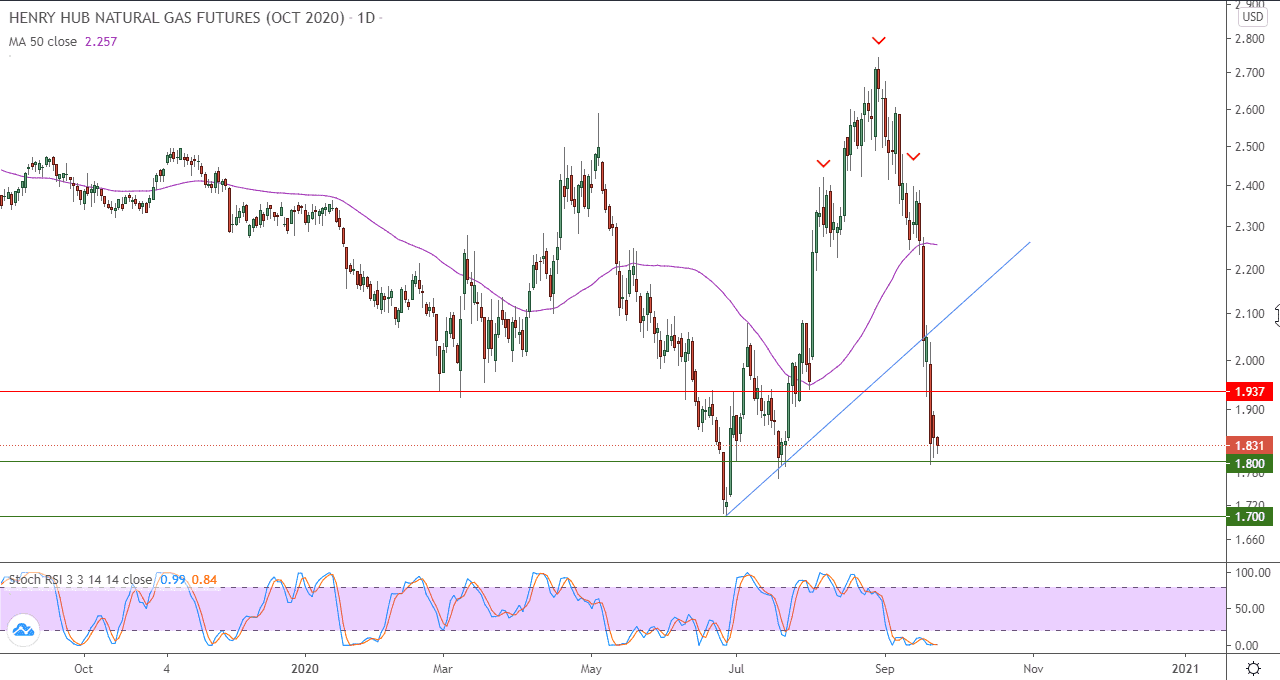This screenshot has height=680, width=1280.
Task: Click the May date axis label
Action: click(x=590, y=668)
